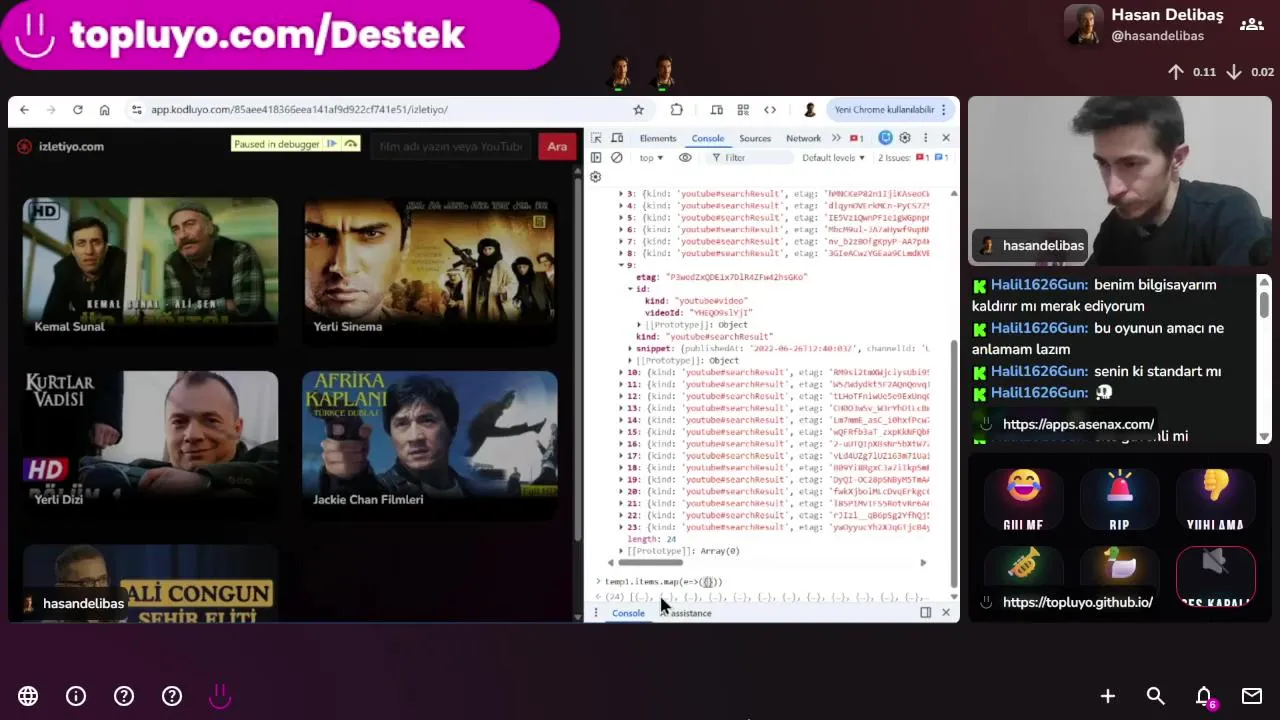Open the Sources tab in DevTools

755,138
